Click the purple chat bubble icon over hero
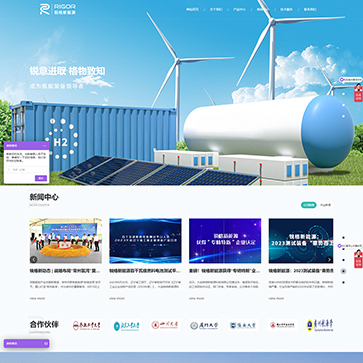The height and width of the screenshot is (363, 363). 341,80
